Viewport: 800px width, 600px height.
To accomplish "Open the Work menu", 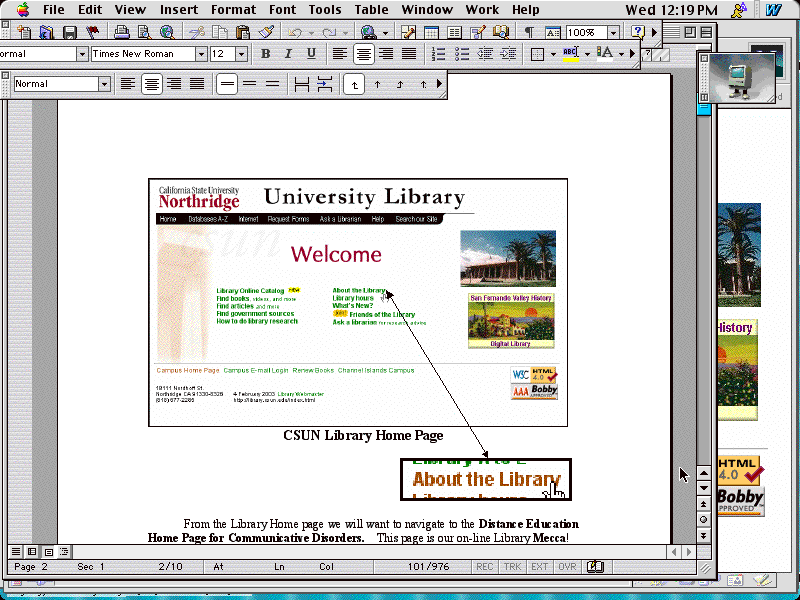I will pos(482,10).
